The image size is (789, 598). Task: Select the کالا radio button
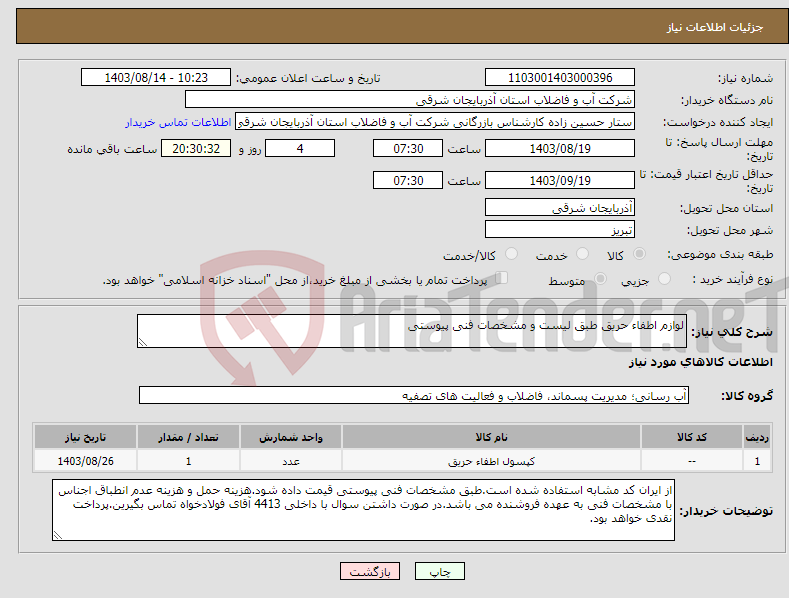tap(639, 254)
